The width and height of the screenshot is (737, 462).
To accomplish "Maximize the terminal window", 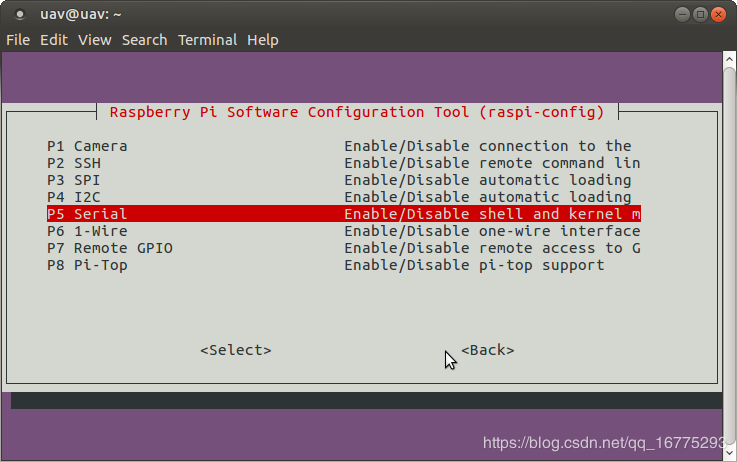I will coord(700,15).
